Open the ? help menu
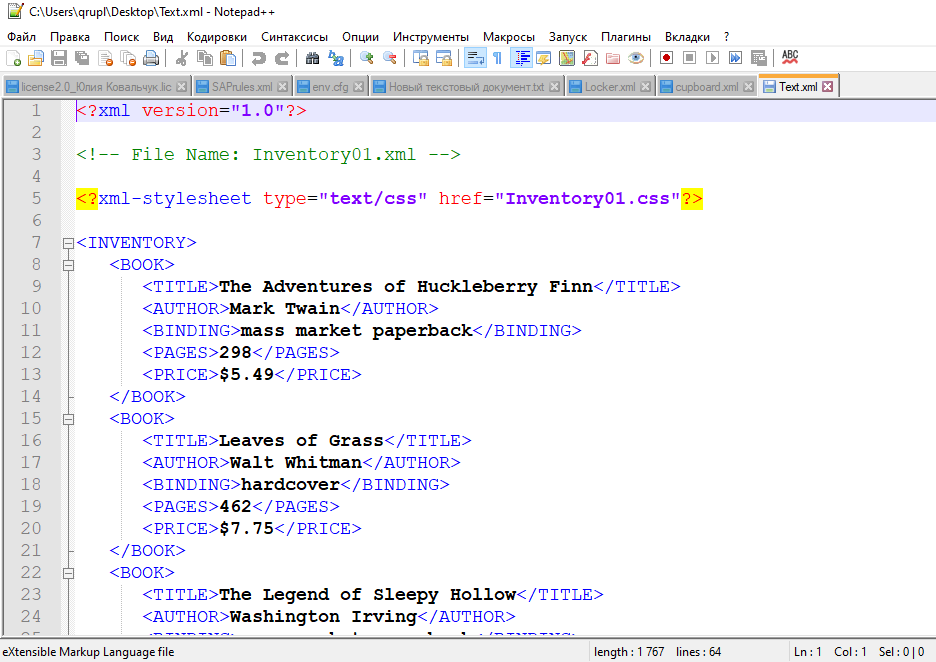This screenshot has width=936, height=662. [726, 37]
